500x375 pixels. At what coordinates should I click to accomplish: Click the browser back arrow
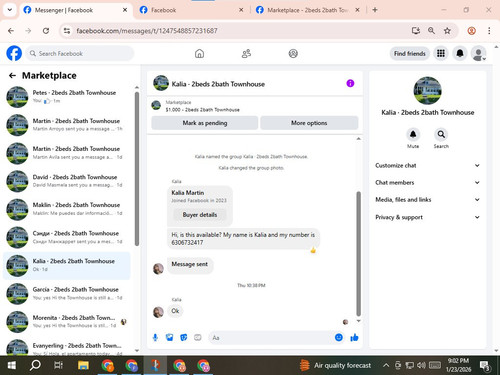click(11, 31)
